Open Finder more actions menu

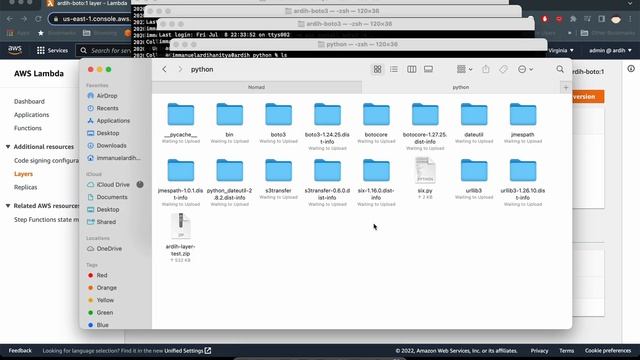(x=525, y=69)
